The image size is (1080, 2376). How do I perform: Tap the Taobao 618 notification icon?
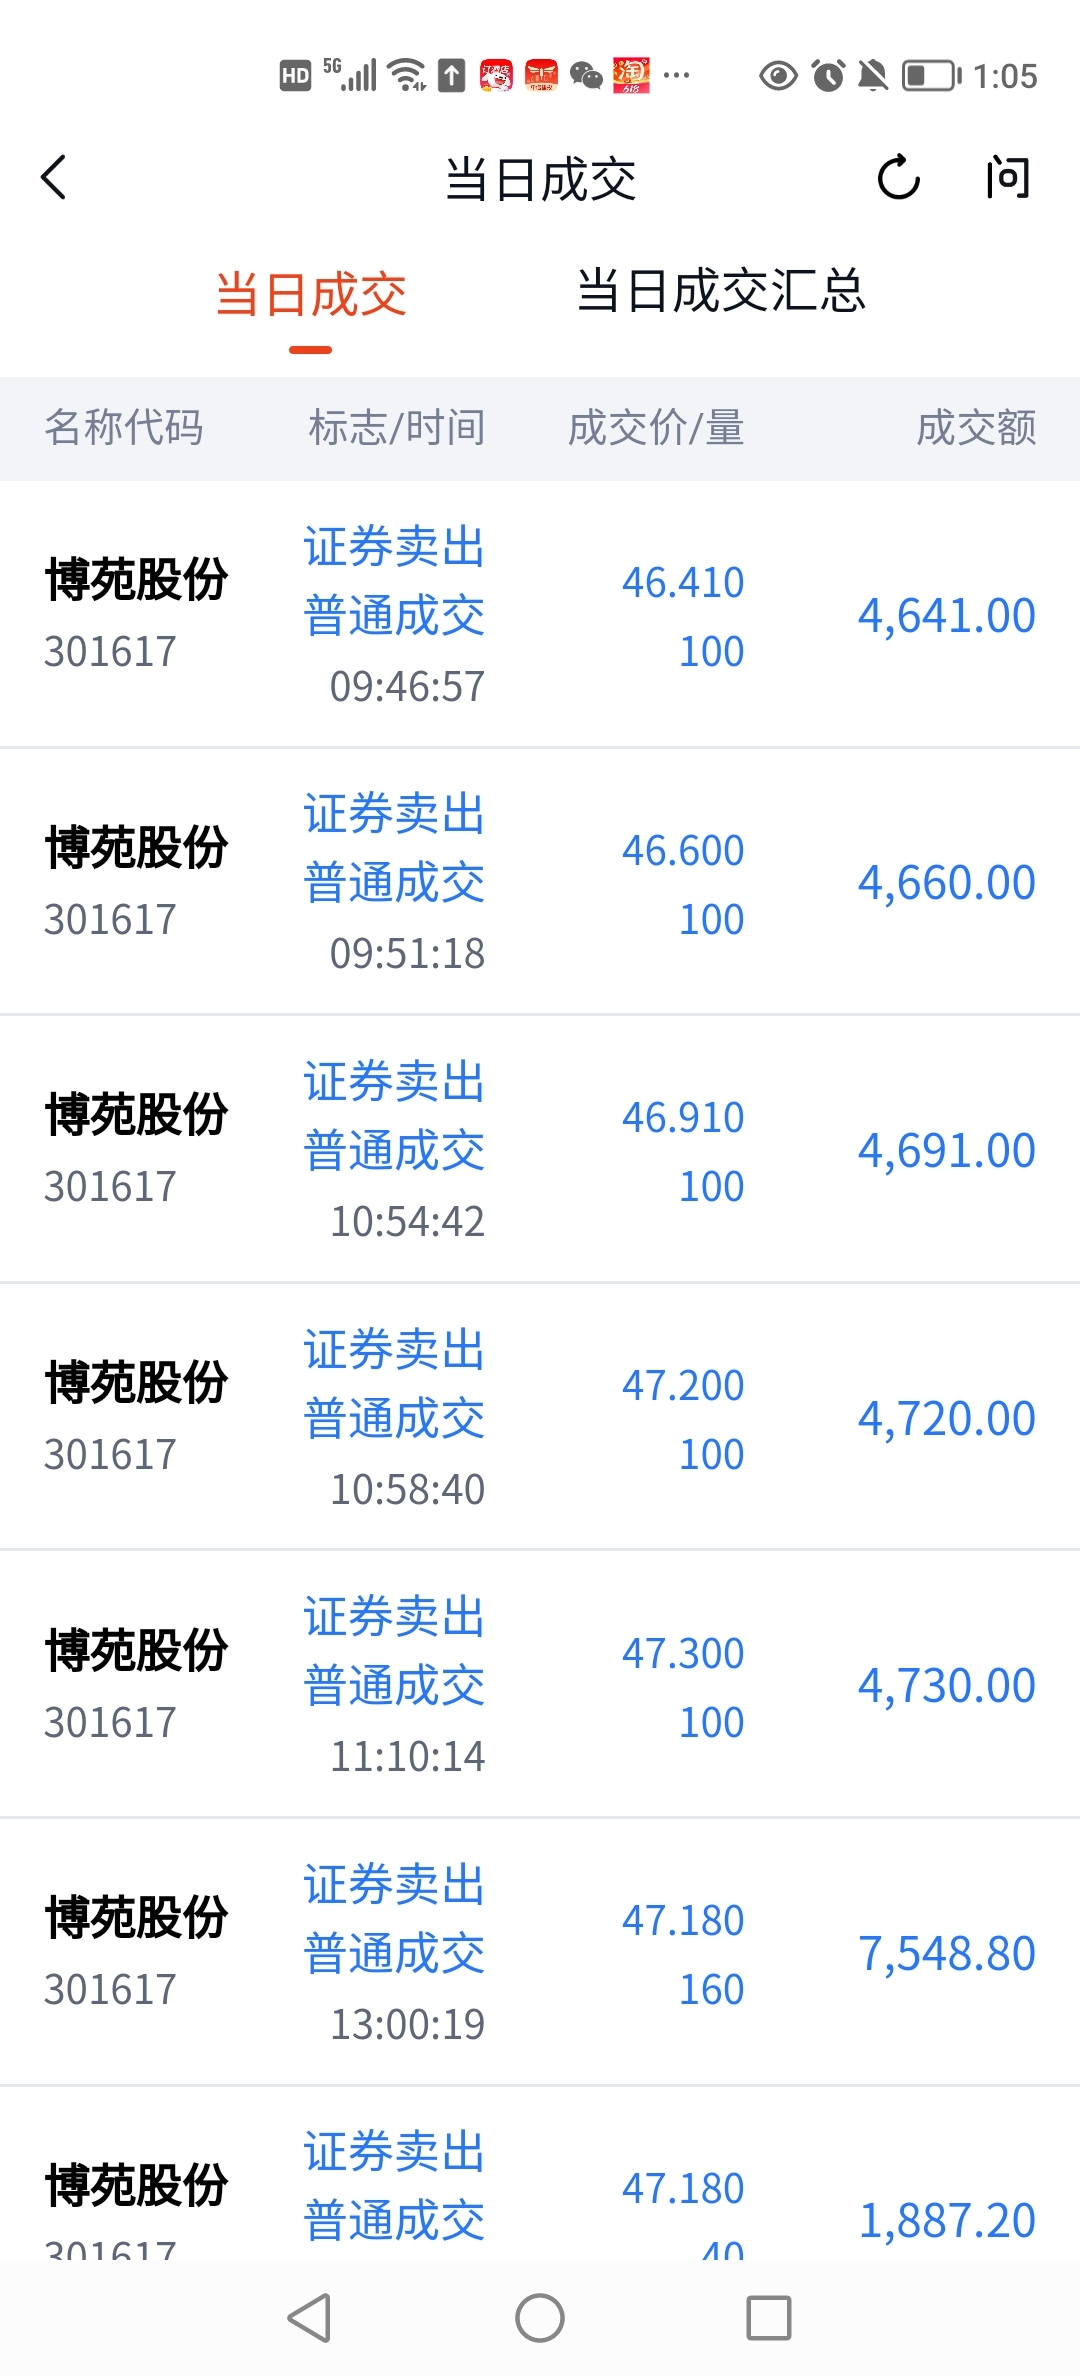click(x=632, y=76)
